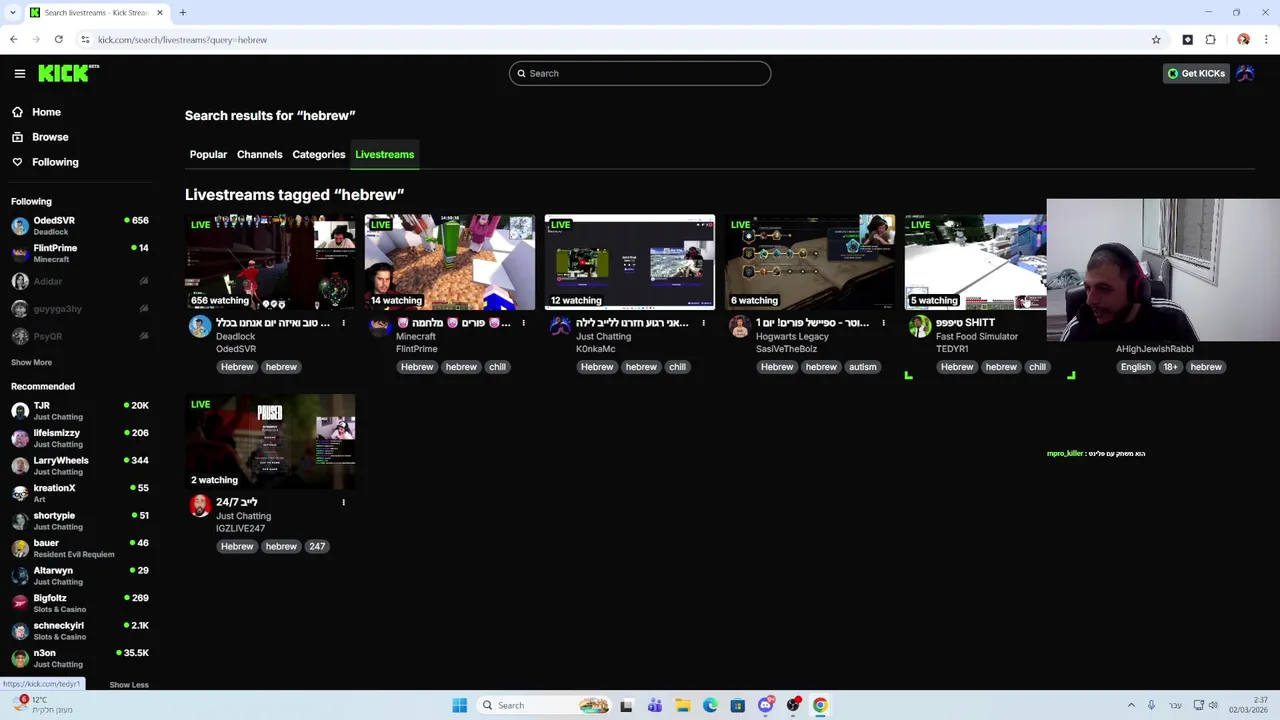The width and height of the screenshot is (1280, 720).
Task: Click SasiVeTheBoiz avatar on stream card
Action: (740, 326)
